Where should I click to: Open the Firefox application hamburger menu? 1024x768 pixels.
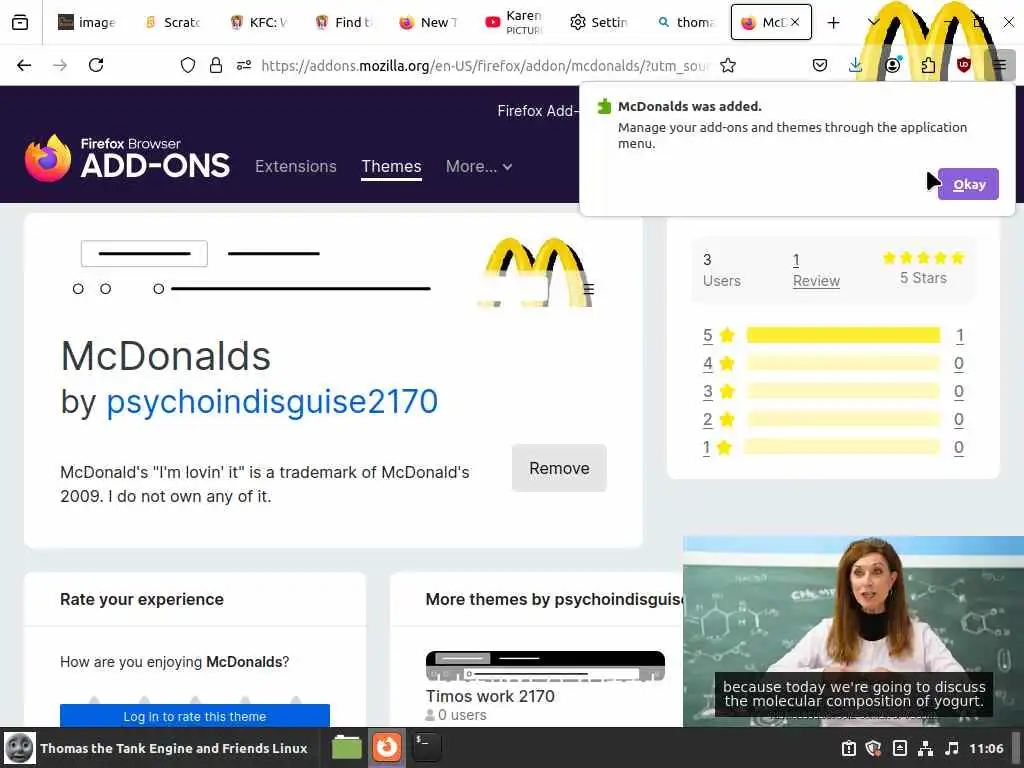1000,65
